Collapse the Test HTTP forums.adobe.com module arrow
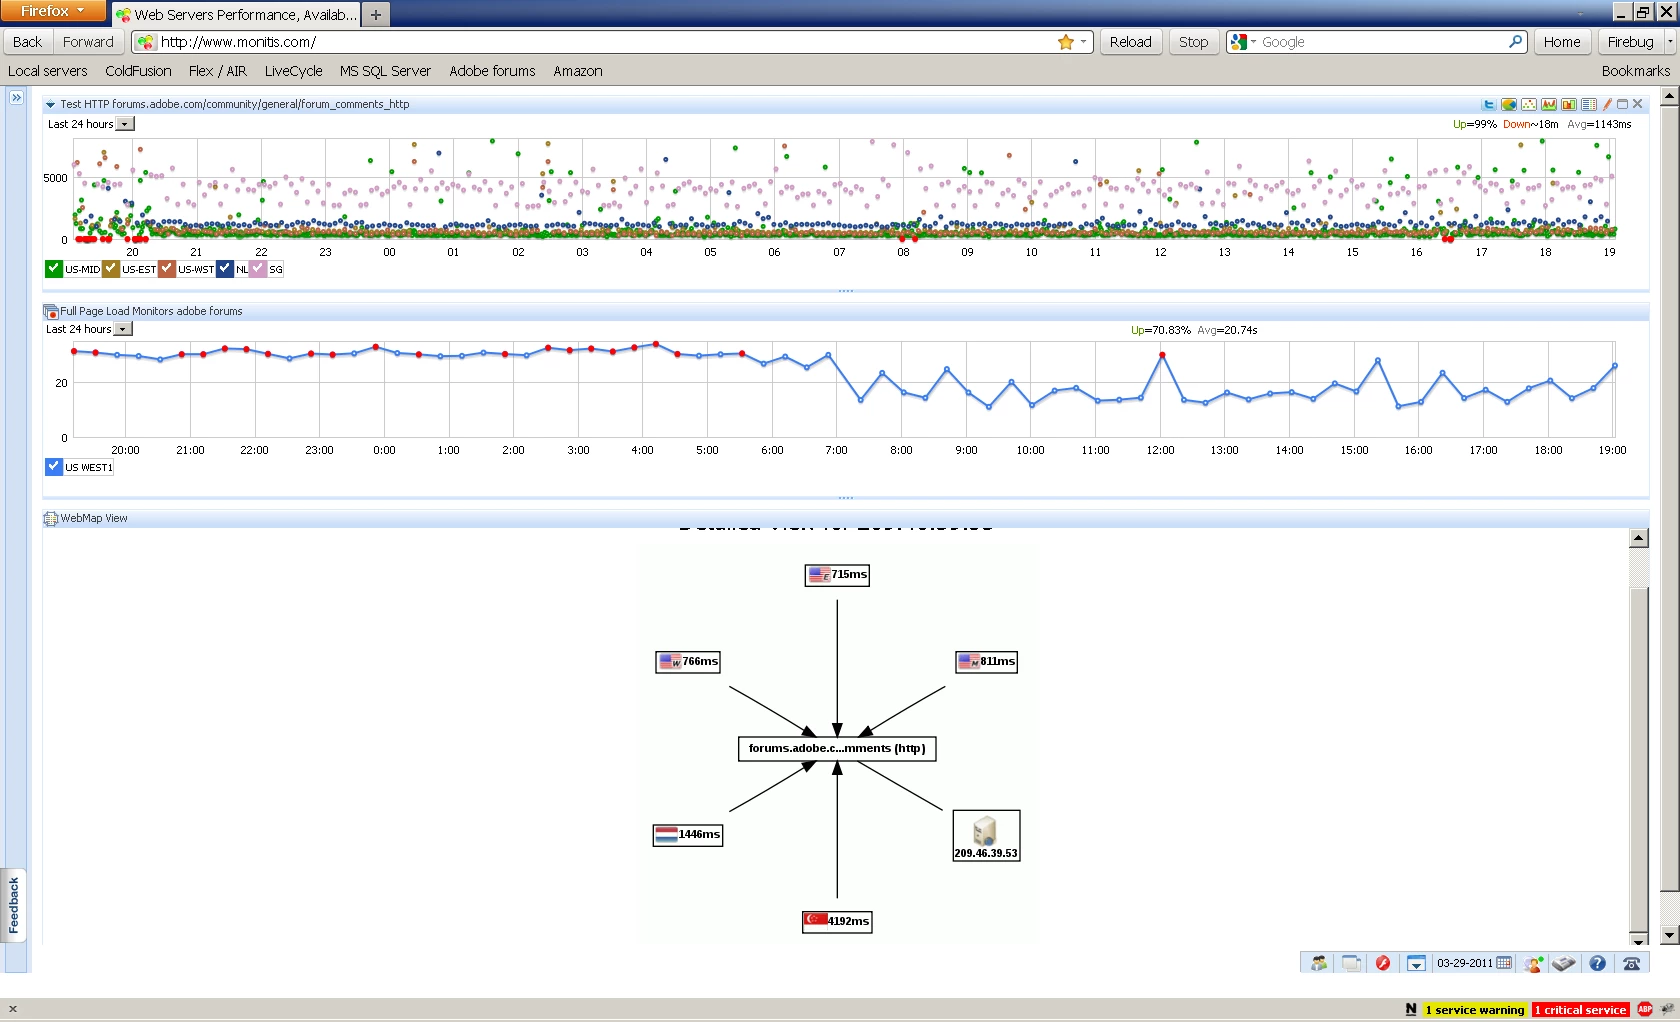 click(50, 104)
